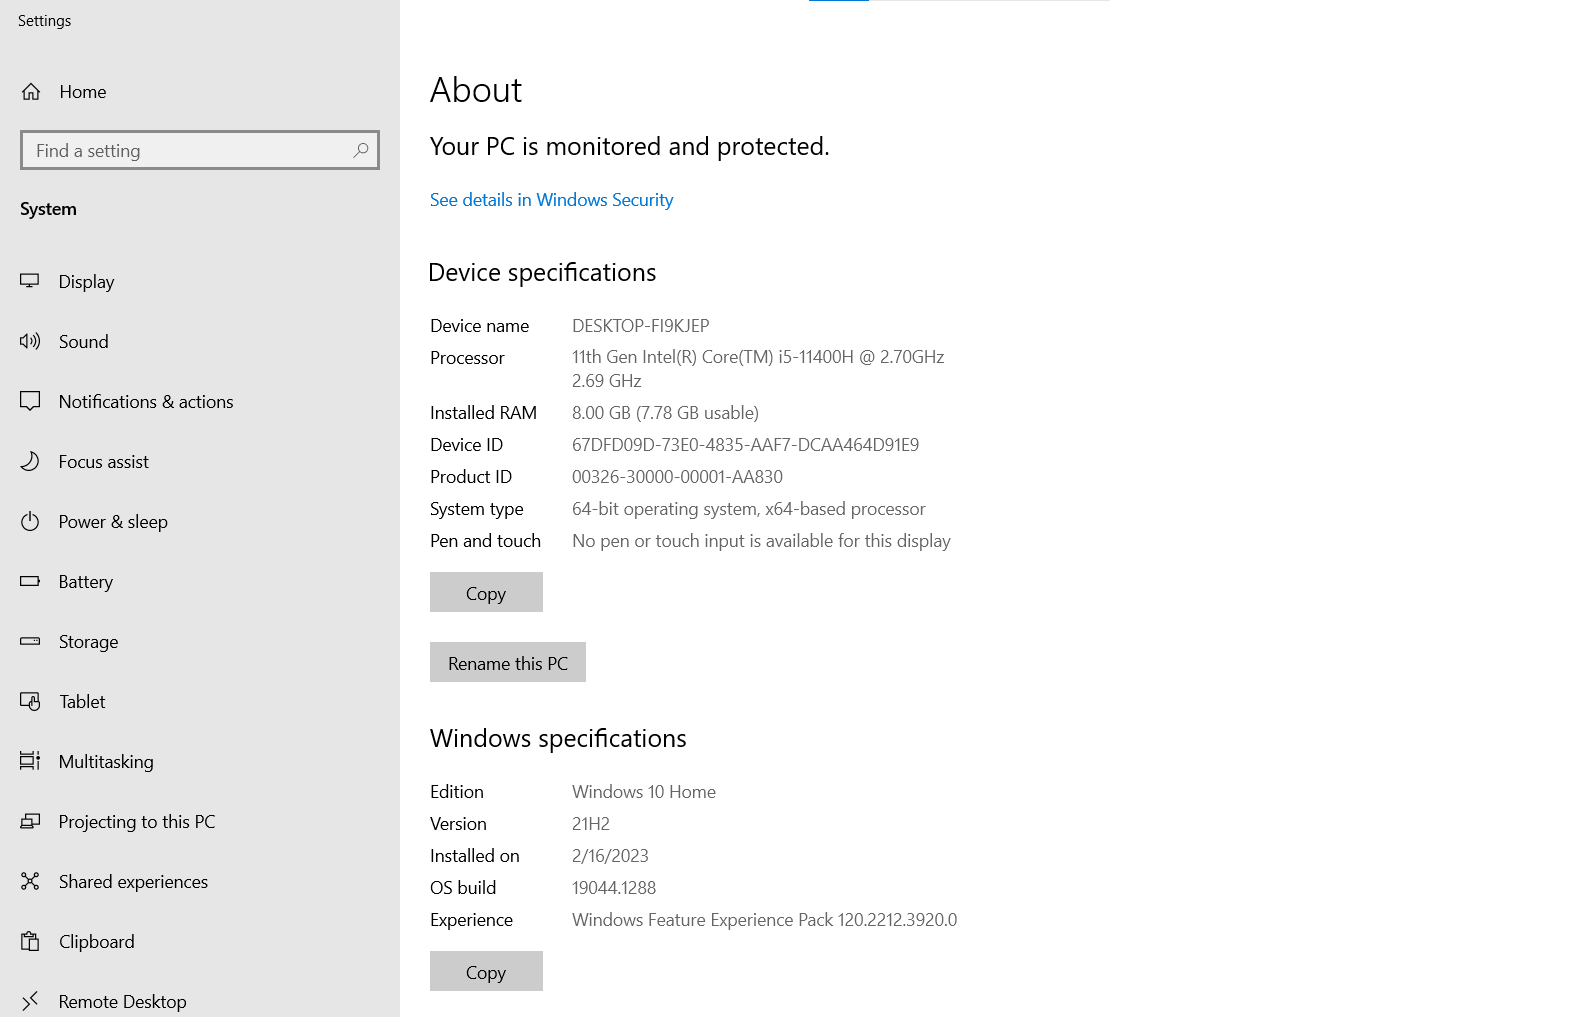Open See details in Windows Security link
This screenshot has height=1017, width=1581.
[551, 200]
